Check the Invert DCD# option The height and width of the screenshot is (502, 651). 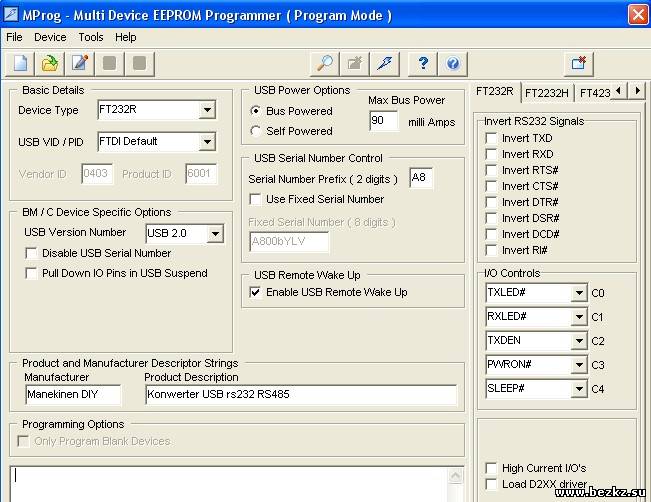click(491, 234)
